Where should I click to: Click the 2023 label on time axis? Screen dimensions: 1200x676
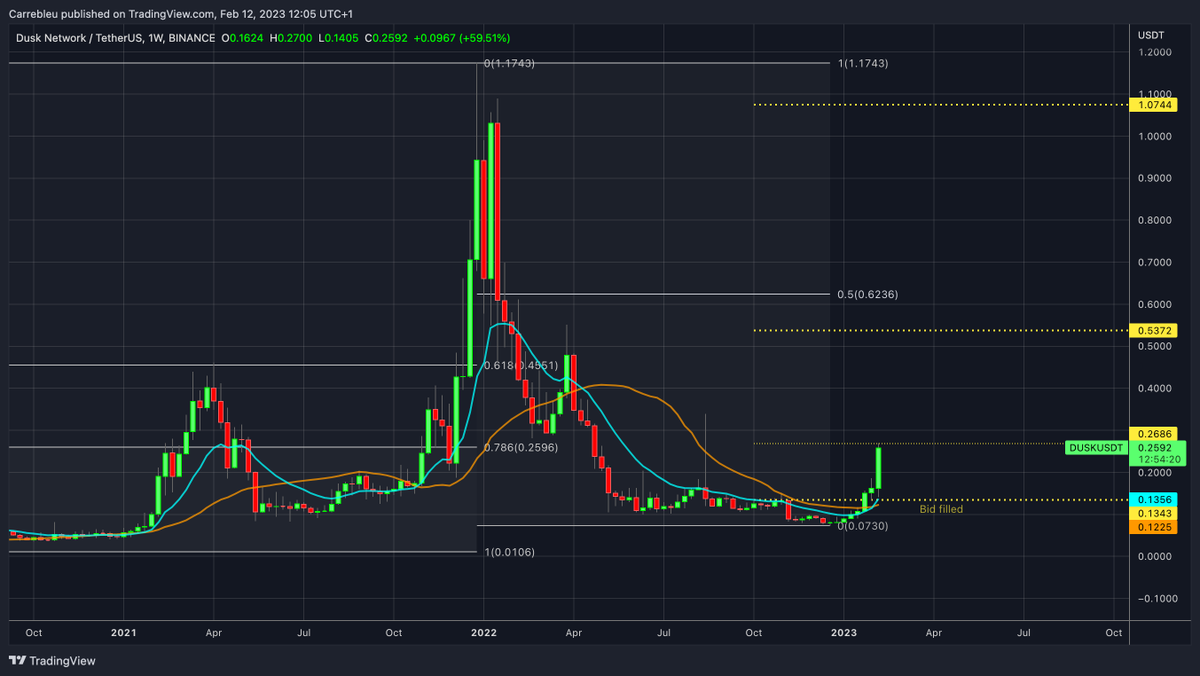[844, 633]
